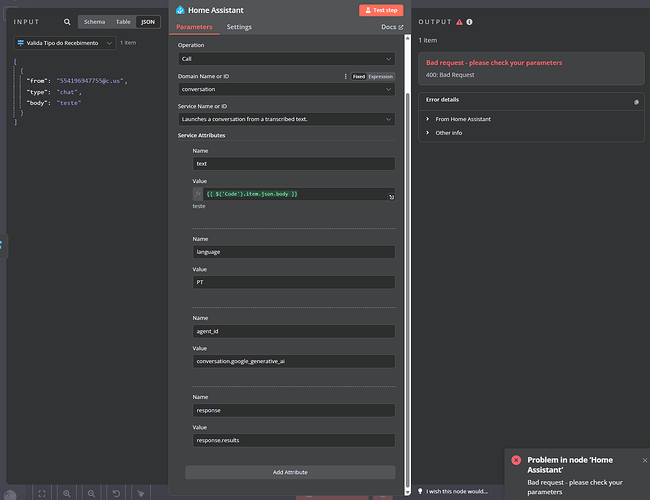Click the fit view canvas icon
The height and width of the screenshot is (500, 650).
click(42, 493)
